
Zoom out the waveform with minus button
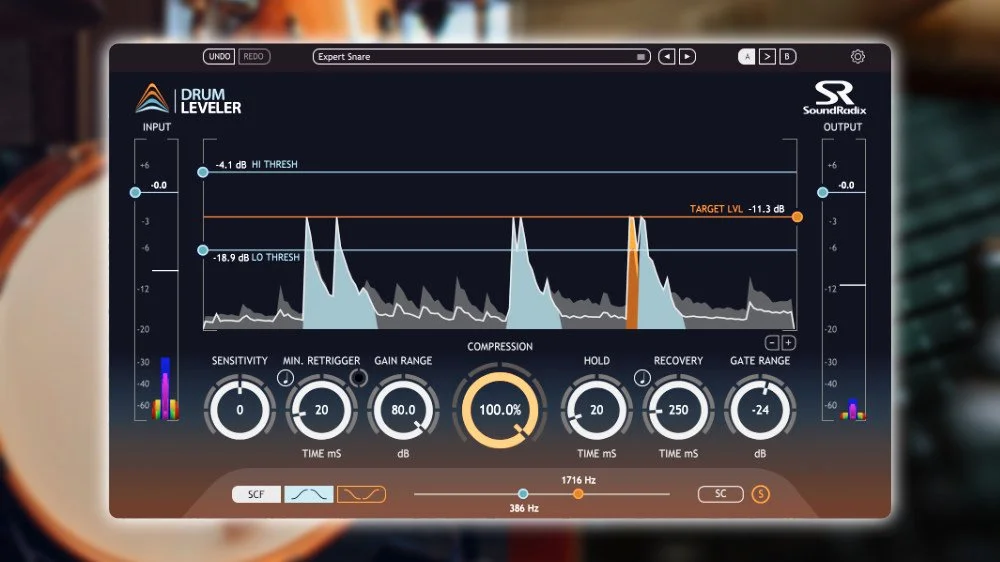pos(772,343)
